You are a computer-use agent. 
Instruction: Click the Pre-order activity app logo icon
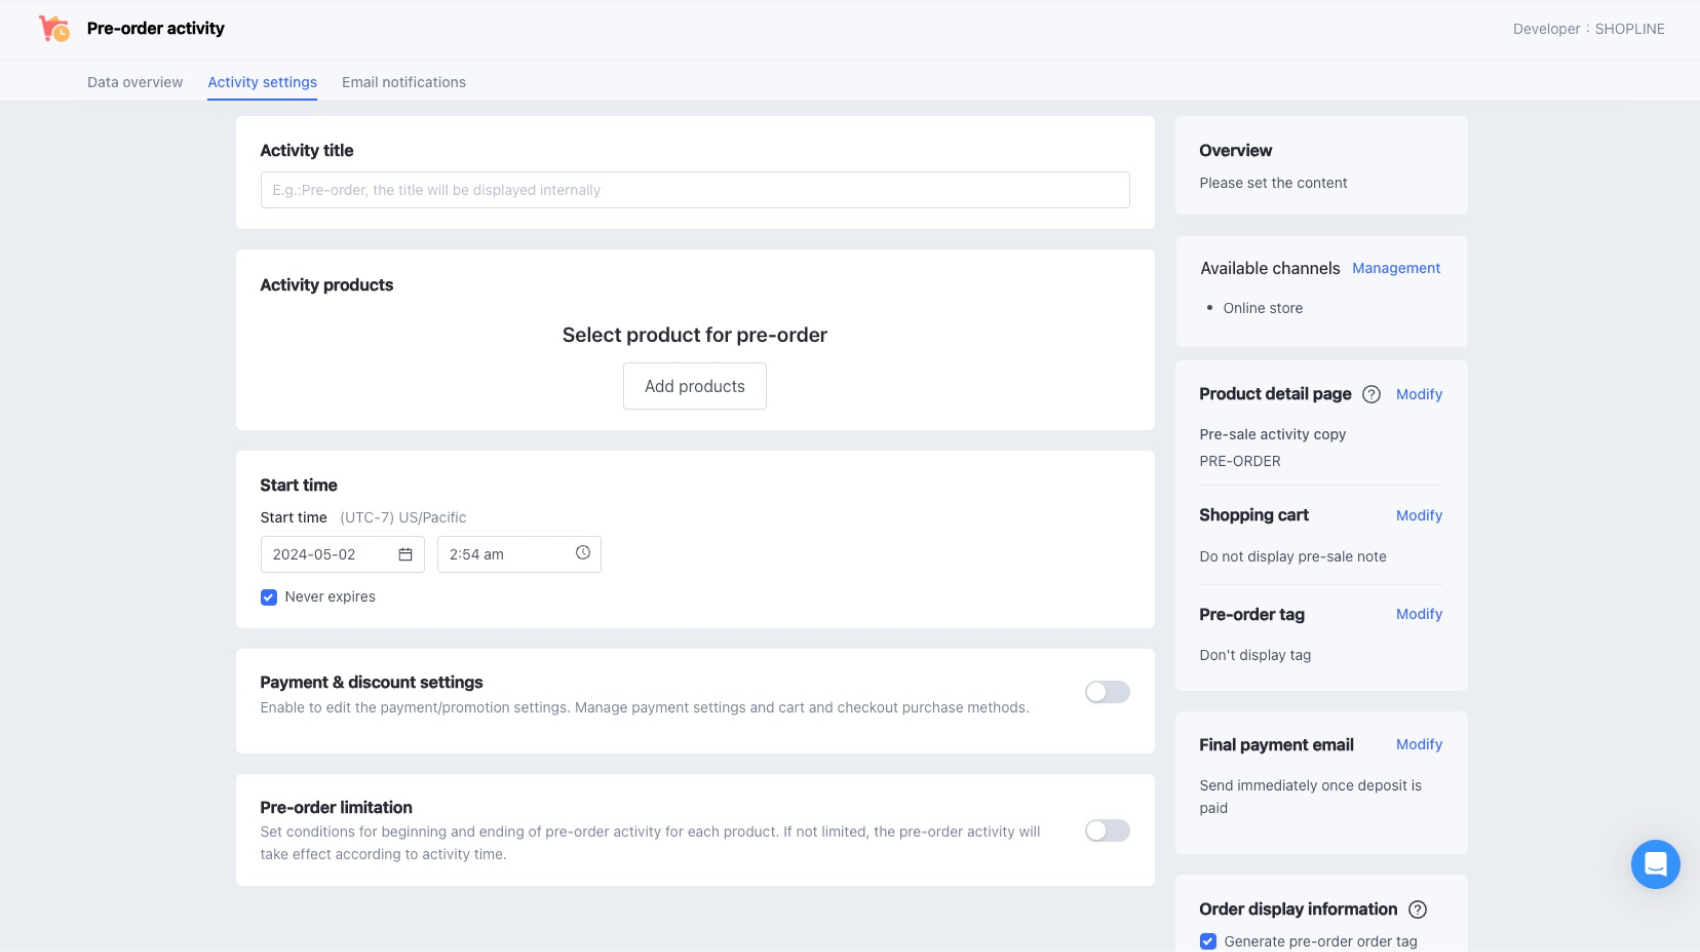[x=54, y=28]
